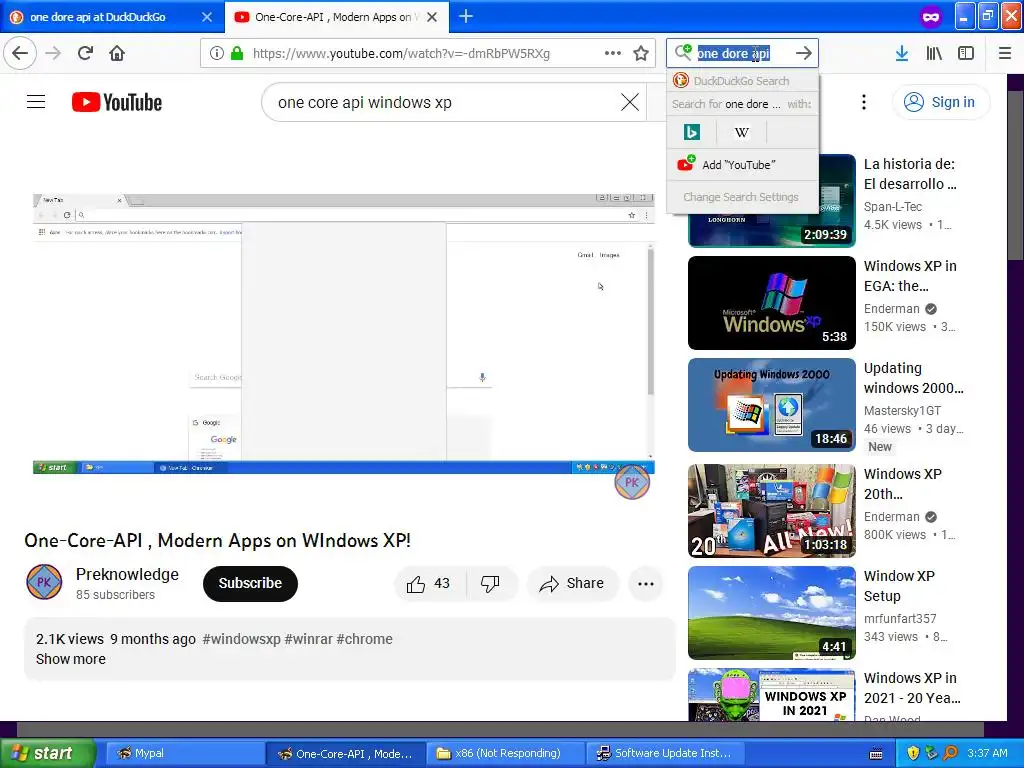Open Window XP Setup video thumbnail

click(771, 613)
